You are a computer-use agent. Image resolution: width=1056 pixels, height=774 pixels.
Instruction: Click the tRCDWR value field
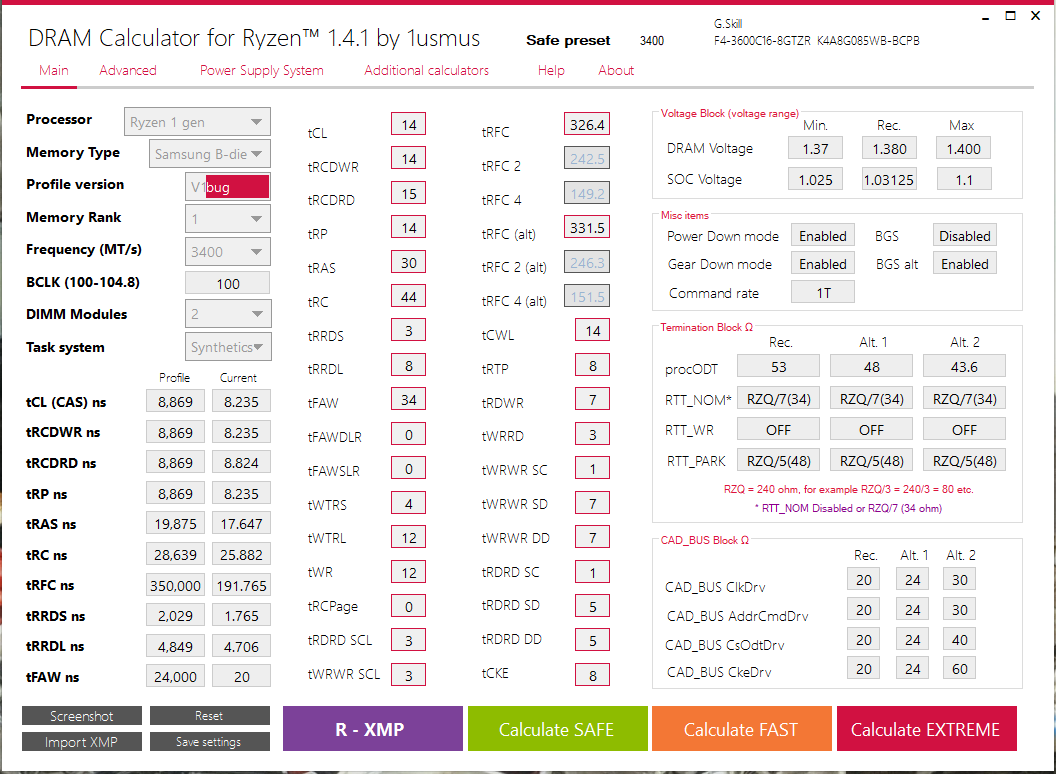point(408,158)
